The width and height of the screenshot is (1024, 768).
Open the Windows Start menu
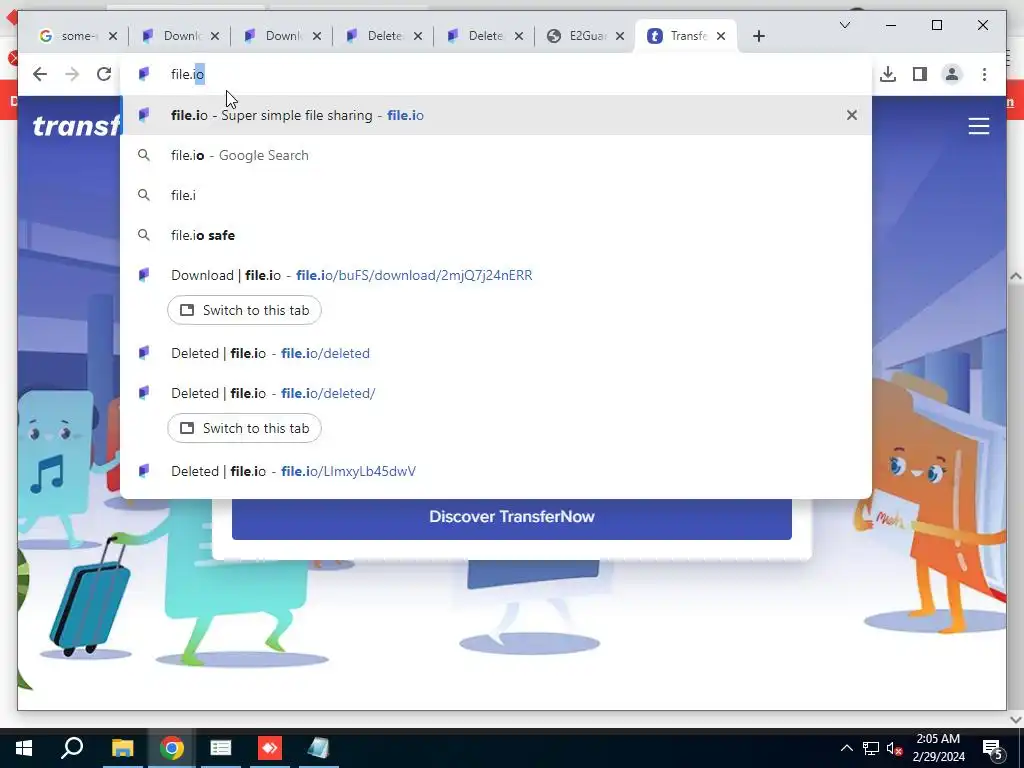(24, 748)
